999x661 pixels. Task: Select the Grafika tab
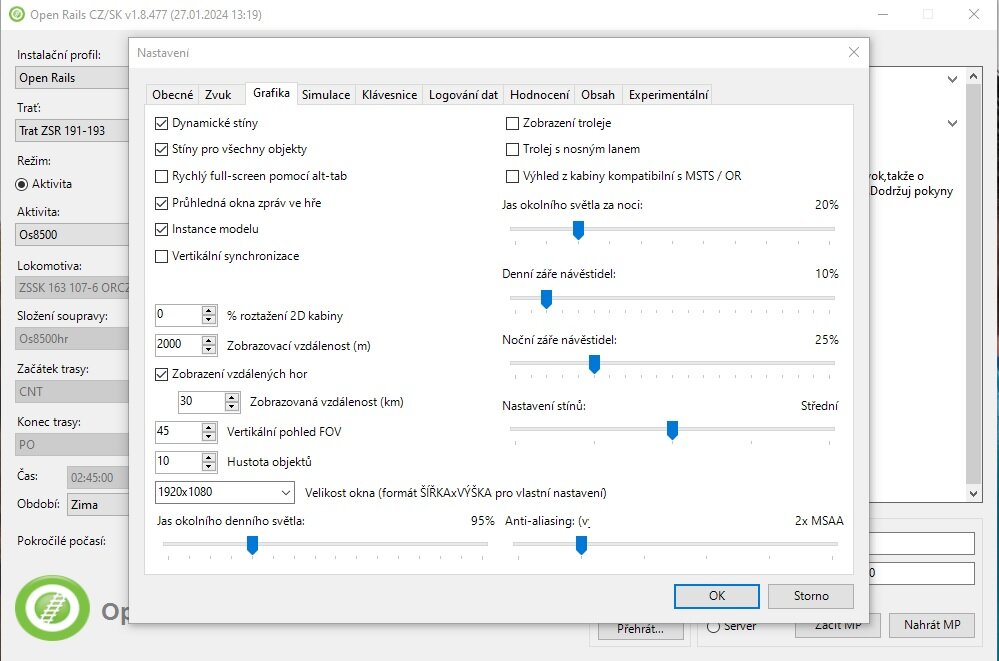pyautogui.click(x=271, y=93)
